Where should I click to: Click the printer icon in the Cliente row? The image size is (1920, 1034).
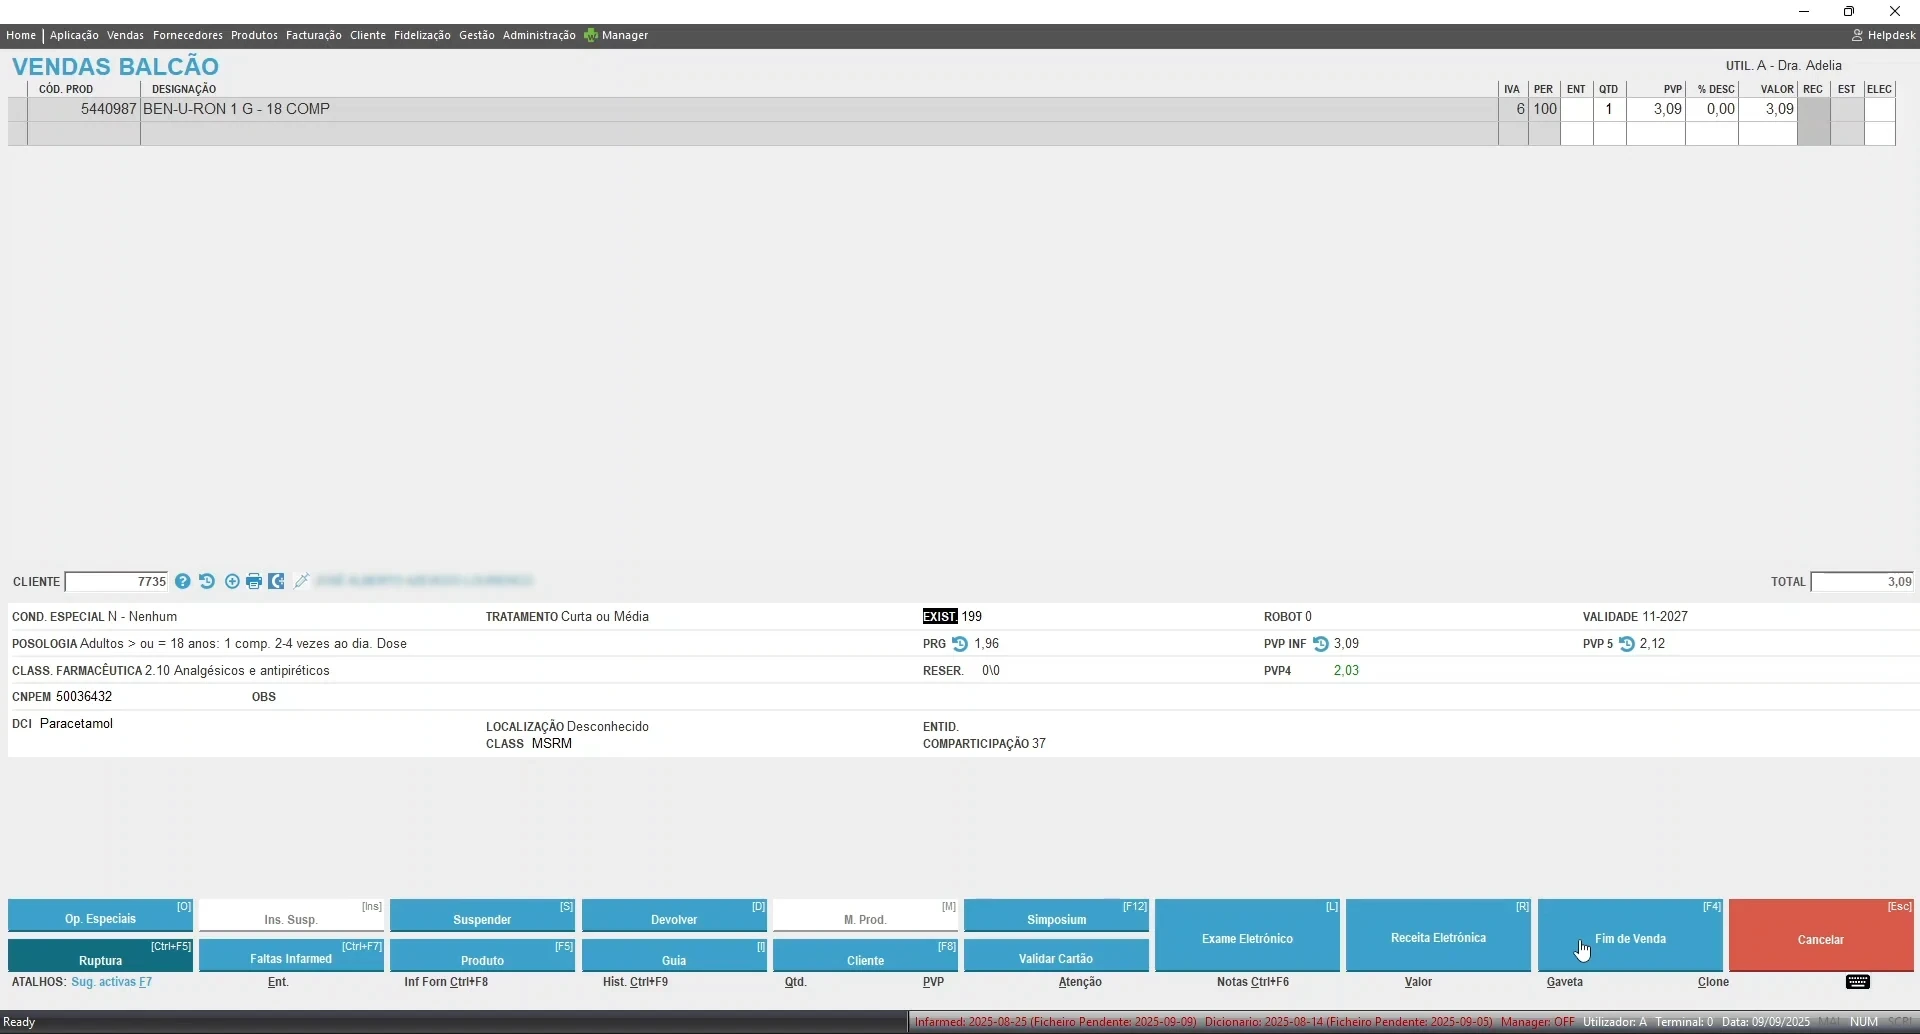click(254, 581)
